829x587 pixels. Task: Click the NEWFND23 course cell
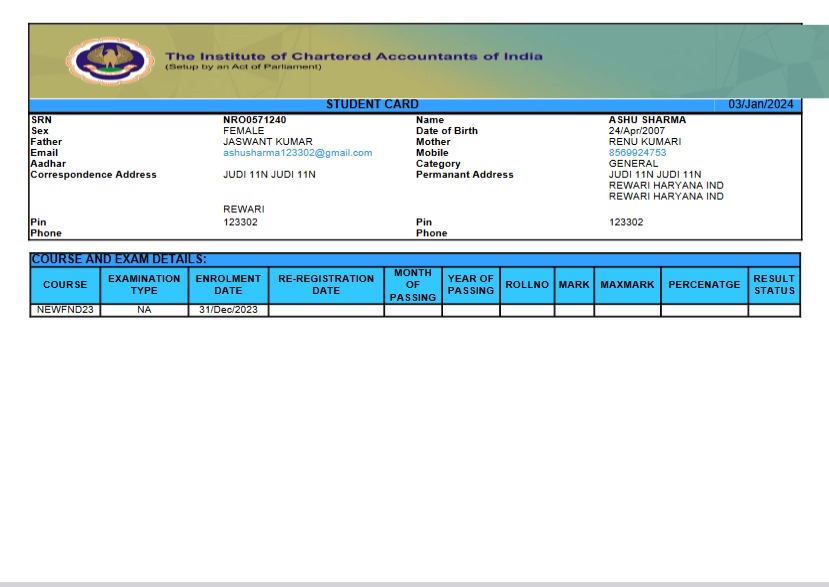pos(65,310)
